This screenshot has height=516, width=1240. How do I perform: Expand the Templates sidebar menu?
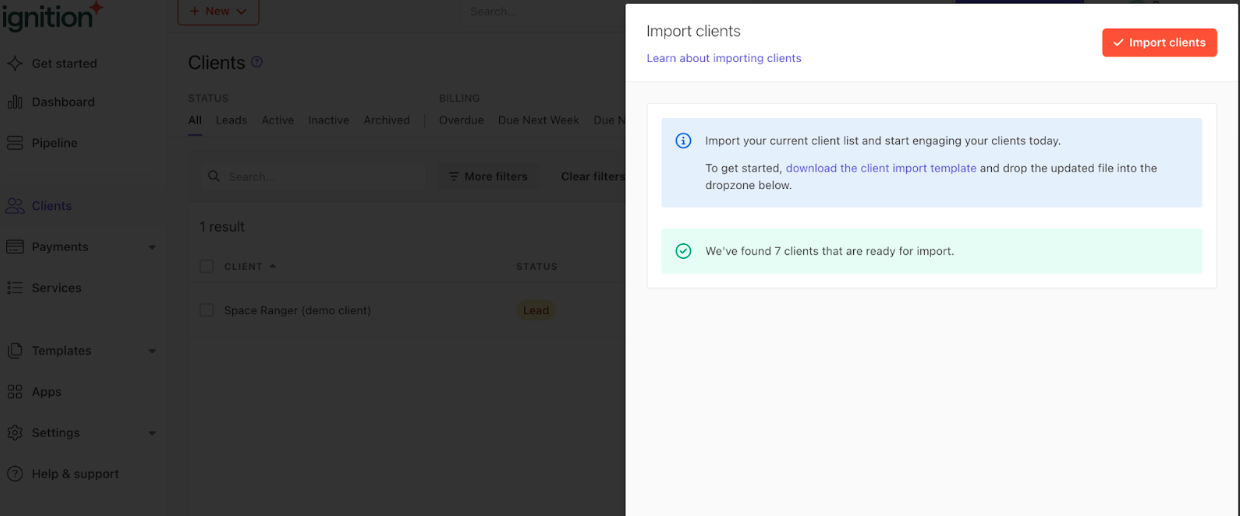pyautogui.click(x=152, y=351)
